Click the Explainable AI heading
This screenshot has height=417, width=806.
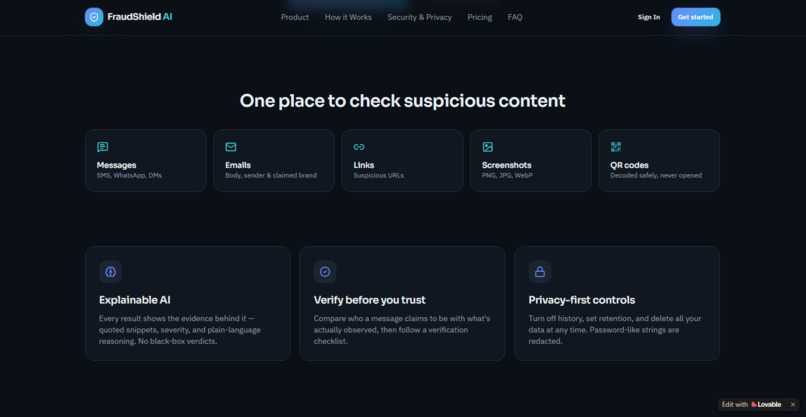pos(135,300)
